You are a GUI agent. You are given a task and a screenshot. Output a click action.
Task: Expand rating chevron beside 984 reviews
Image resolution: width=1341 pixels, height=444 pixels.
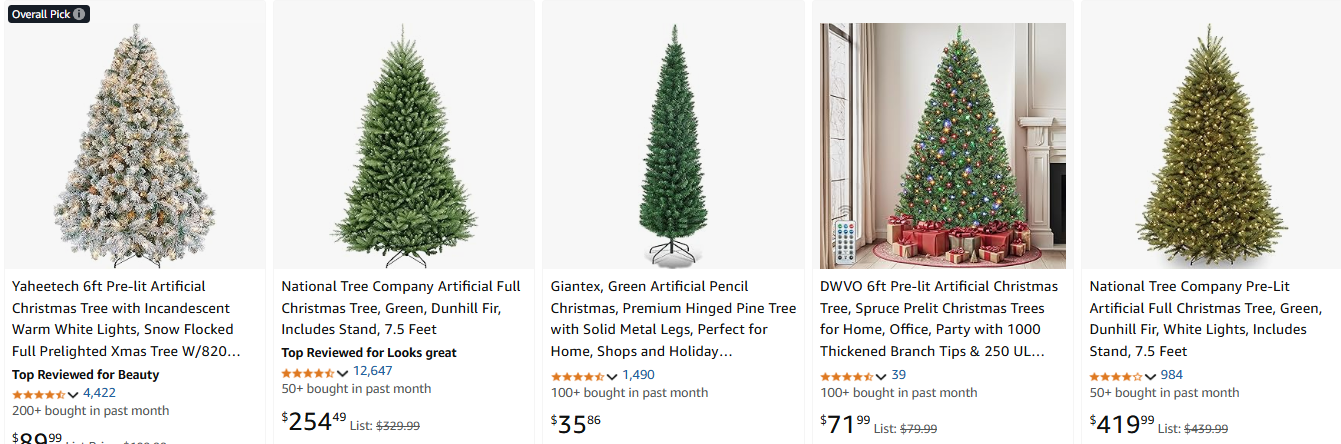pos(1150,376)
